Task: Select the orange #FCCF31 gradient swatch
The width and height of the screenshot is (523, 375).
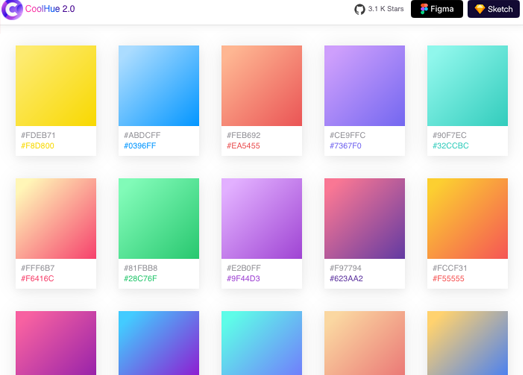Action: (468, 219)
